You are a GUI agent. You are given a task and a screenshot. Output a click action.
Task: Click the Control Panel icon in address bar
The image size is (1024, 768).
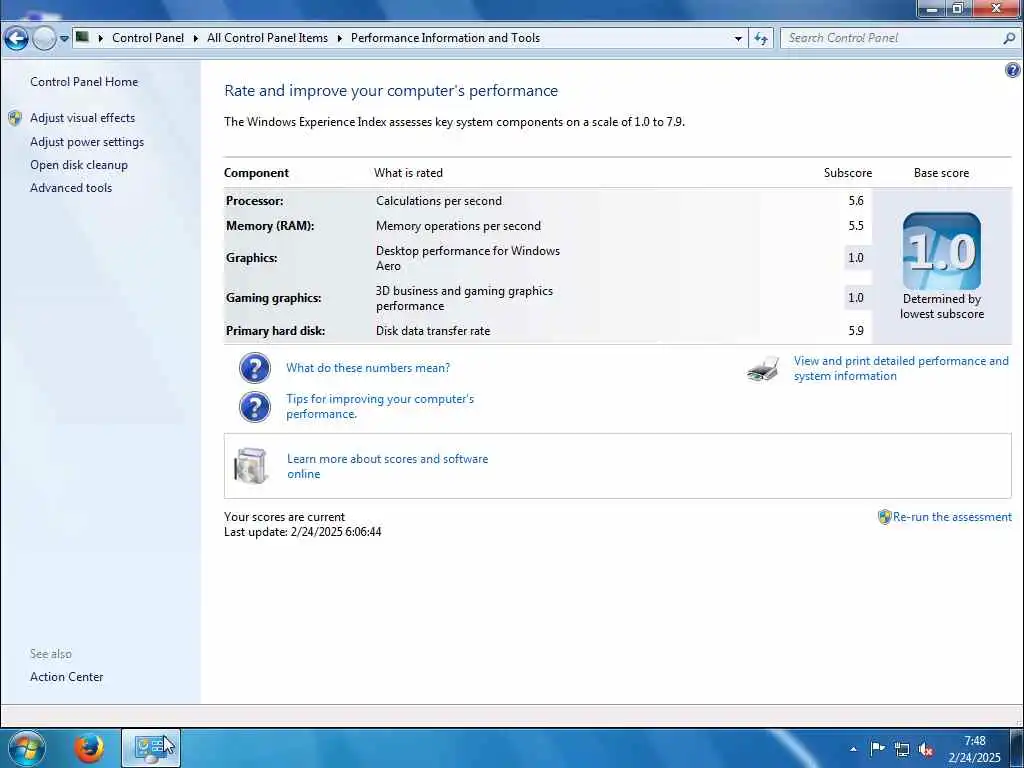point(82,37)
